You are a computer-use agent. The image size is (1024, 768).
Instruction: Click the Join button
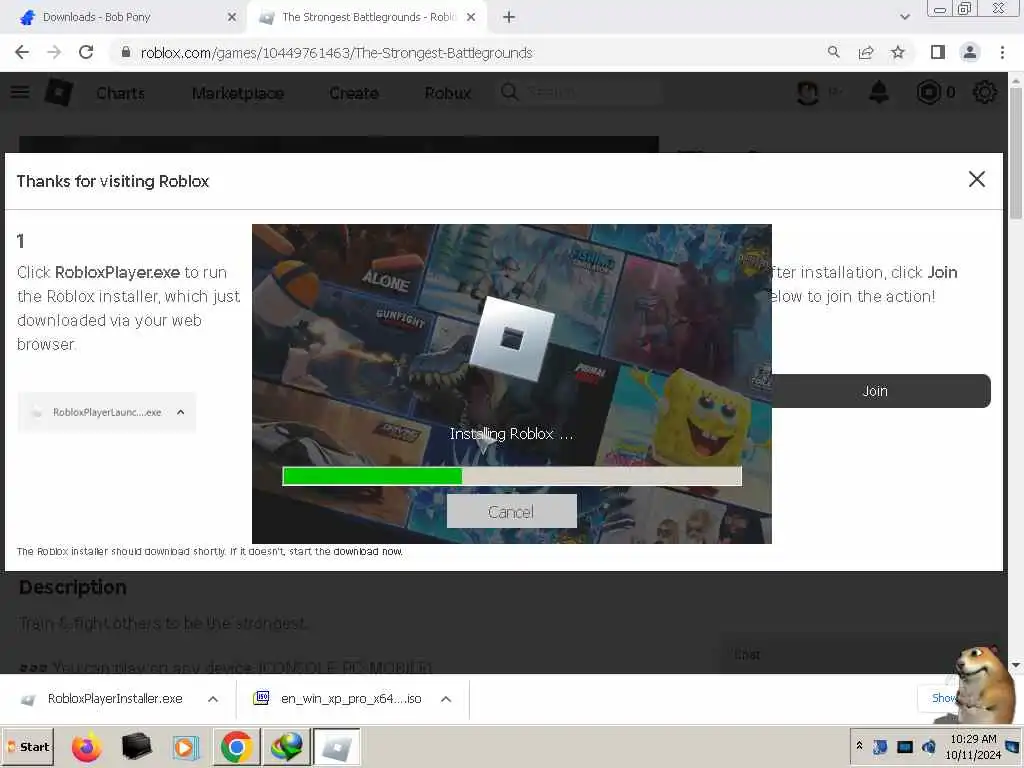881,391
